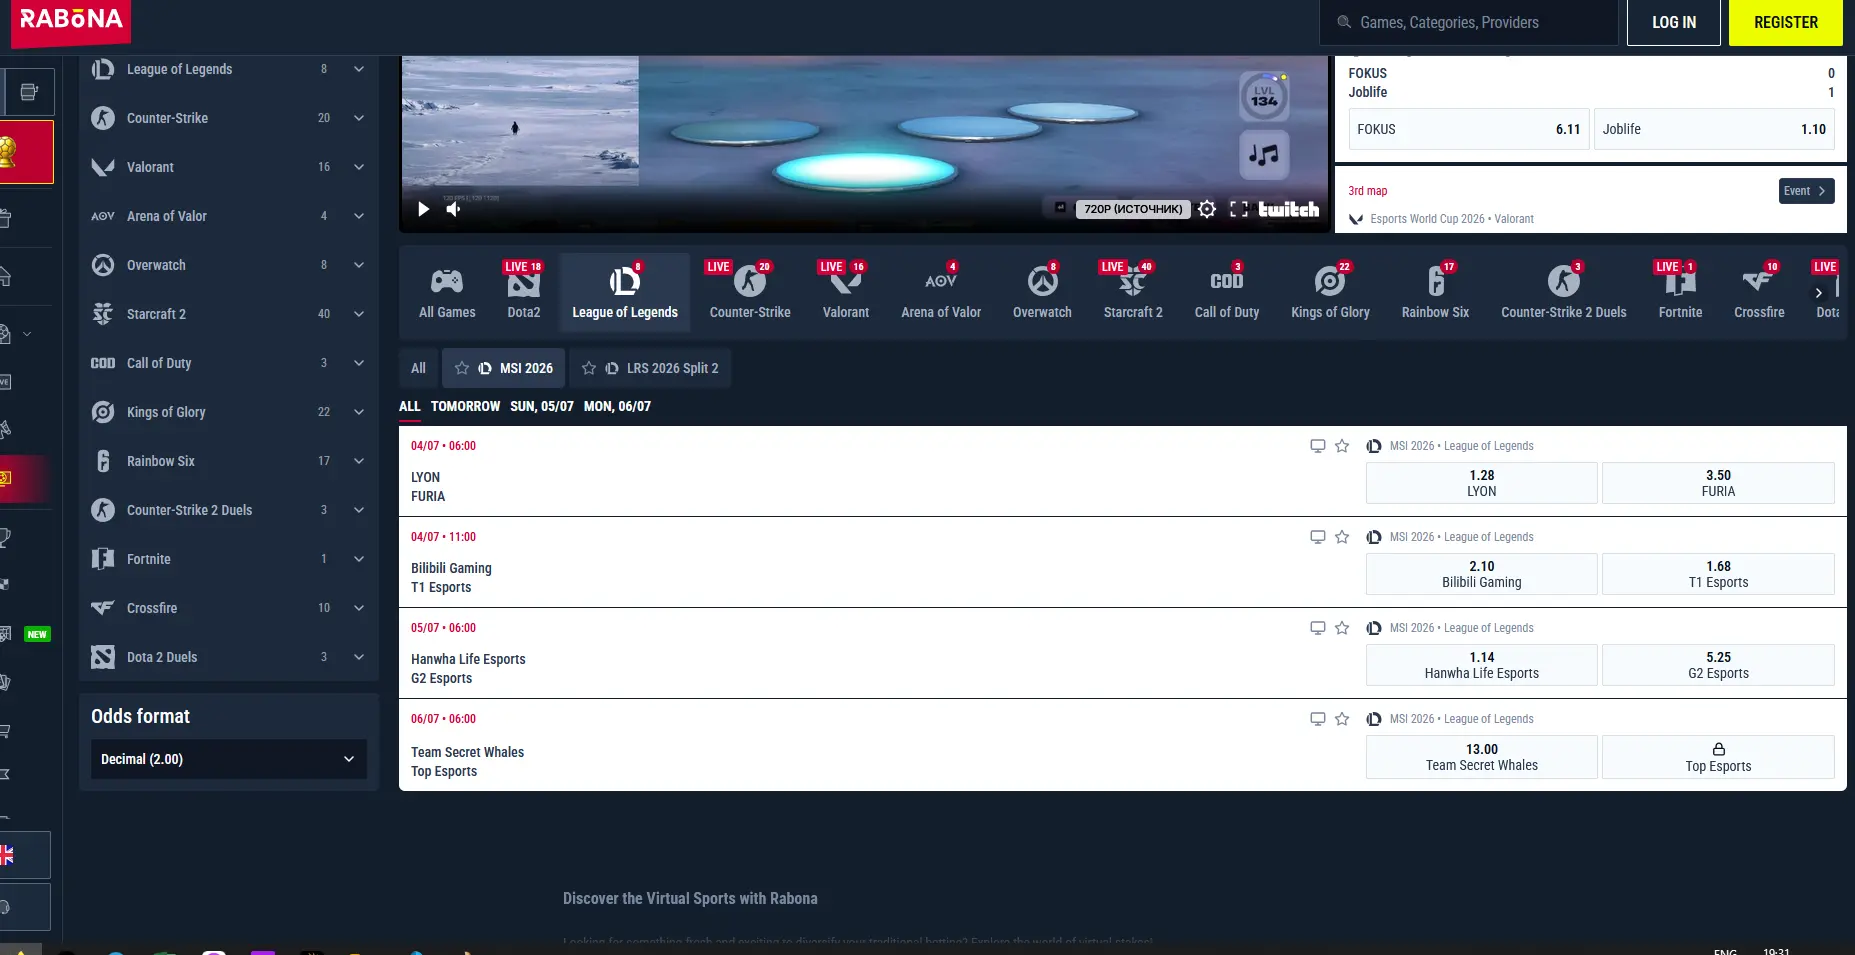Select Kings of Glory in the carousel
This screenshot has height=955, width=1855.
point(1330,291)
